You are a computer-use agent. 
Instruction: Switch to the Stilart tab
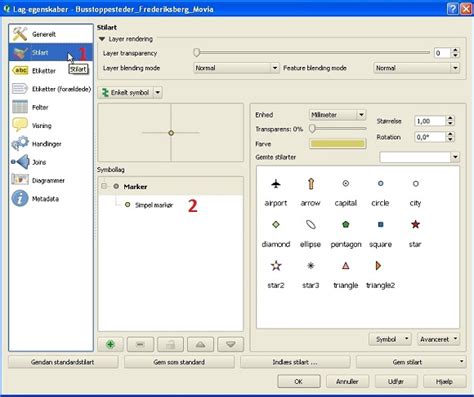(x=51, y=52)
